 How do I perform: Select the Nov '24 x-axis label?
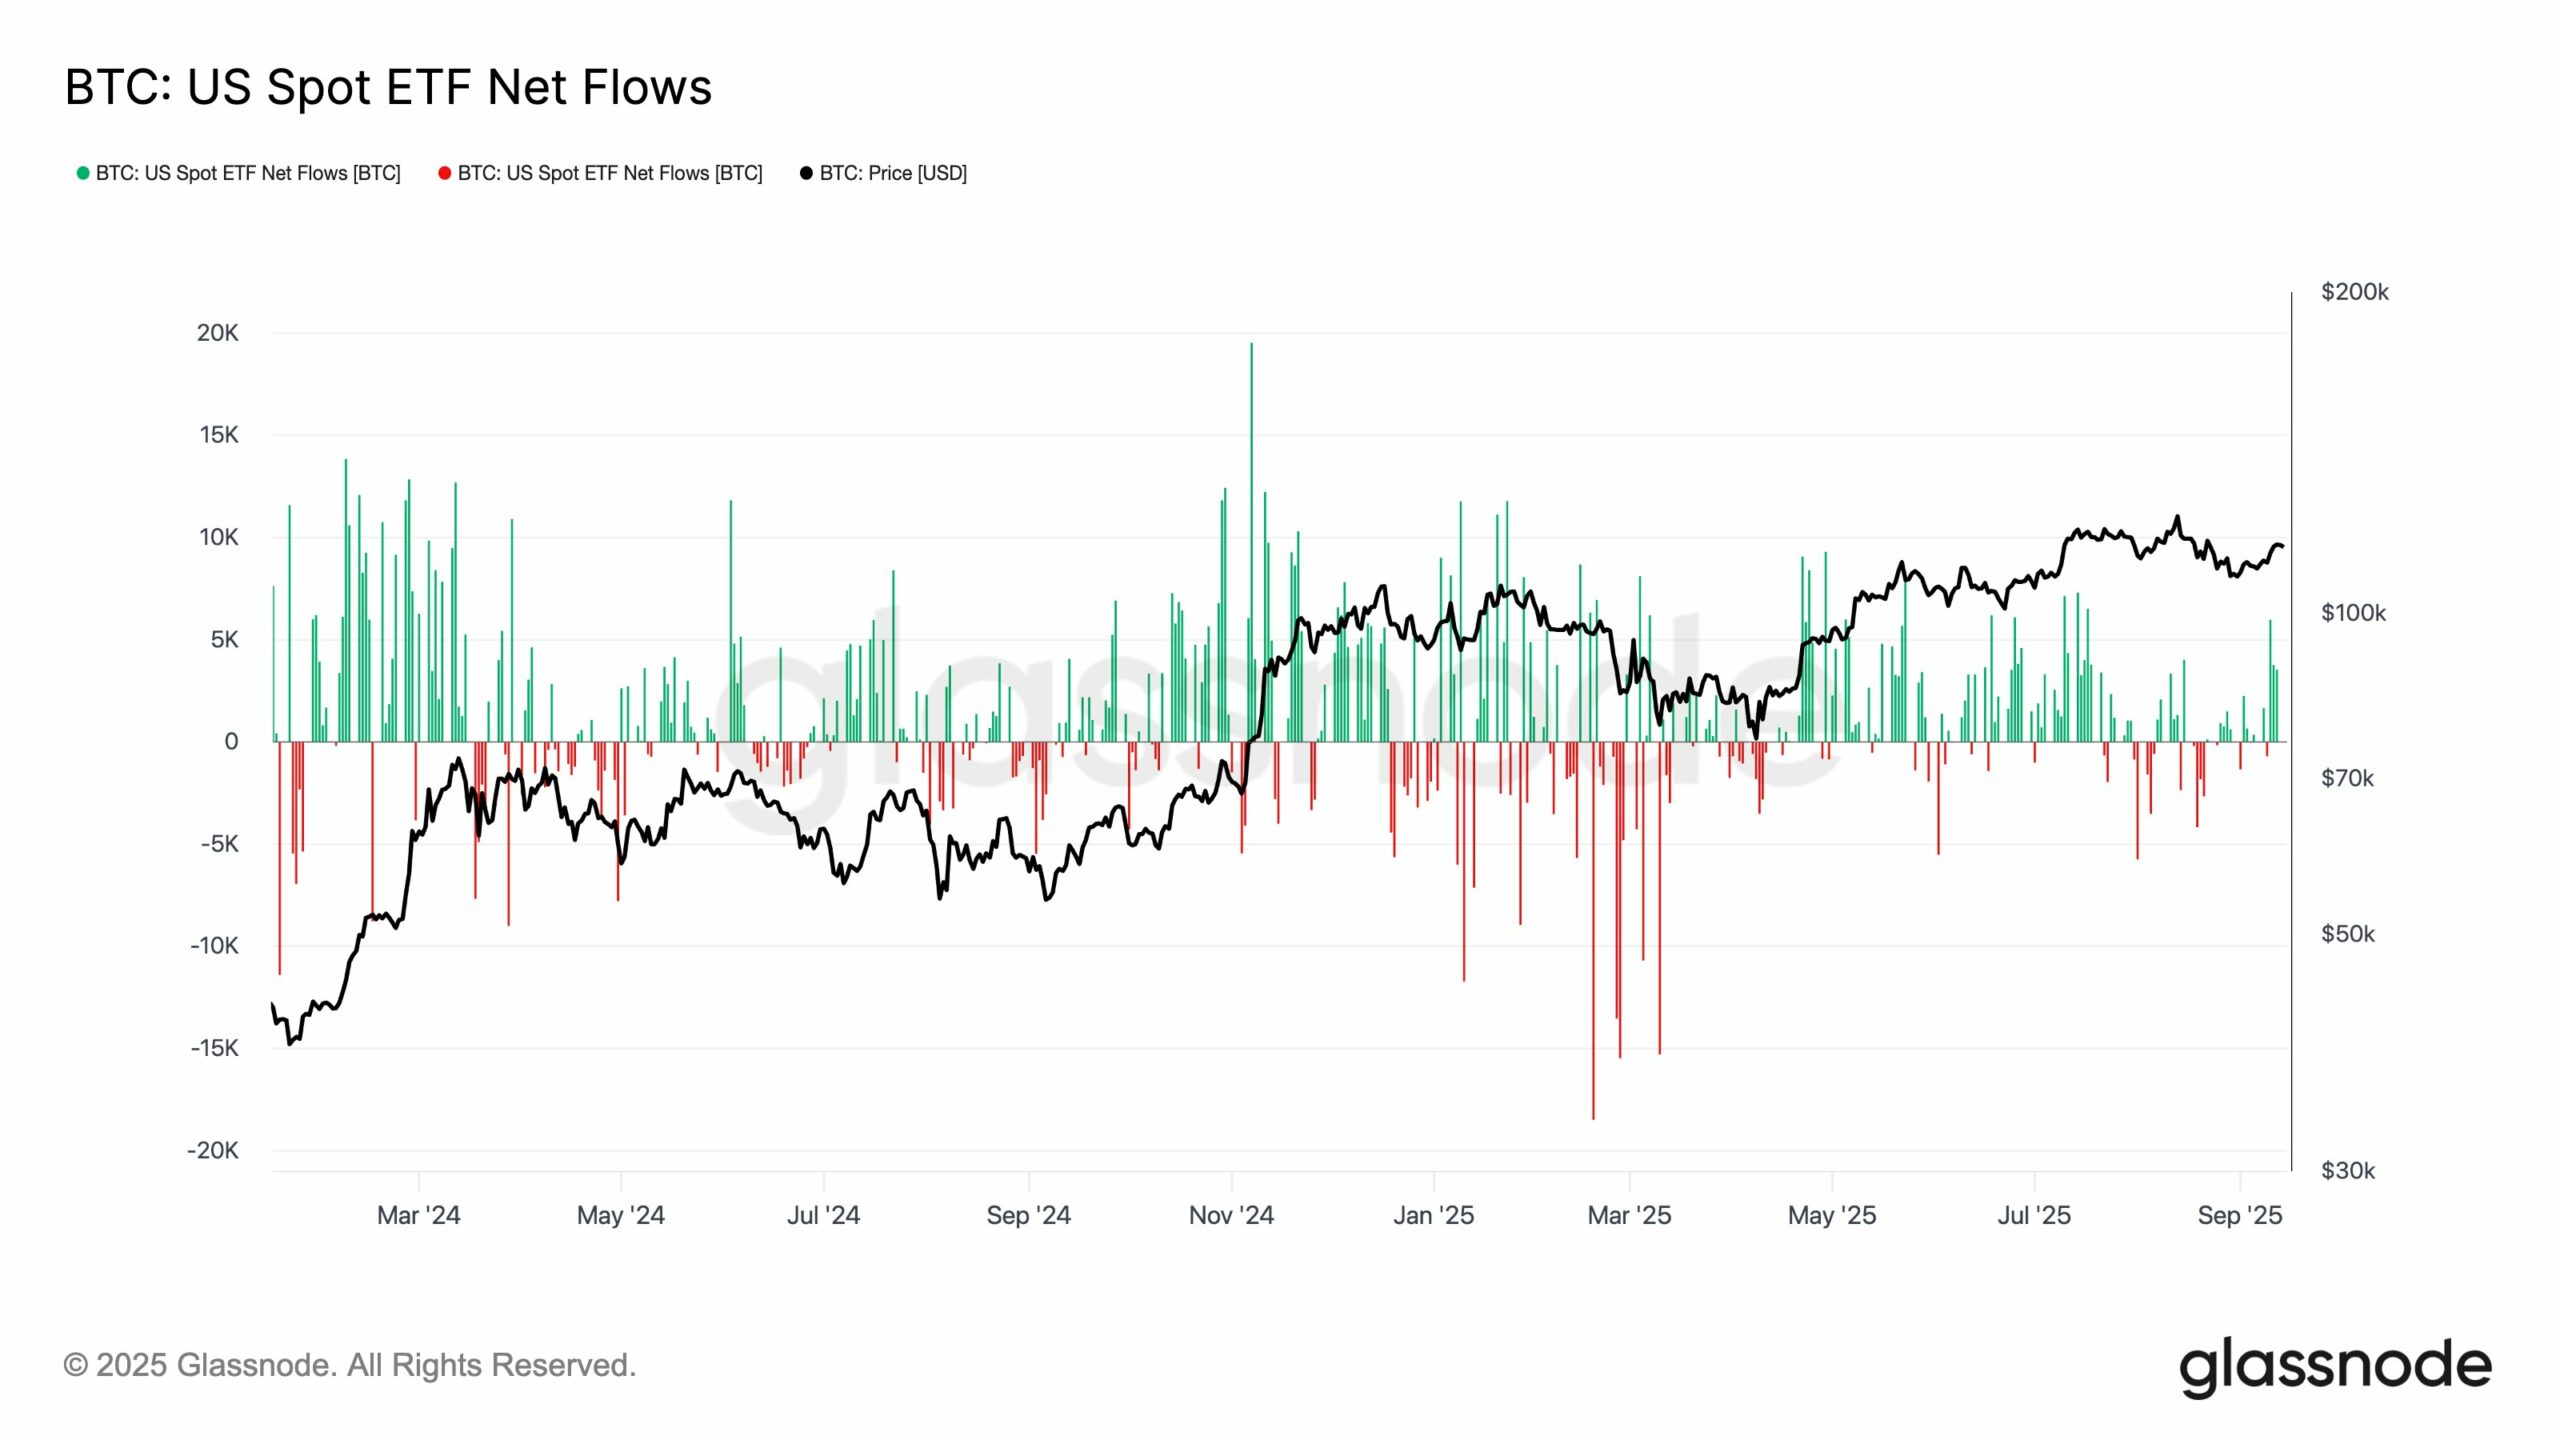tap(1231, 1215)
